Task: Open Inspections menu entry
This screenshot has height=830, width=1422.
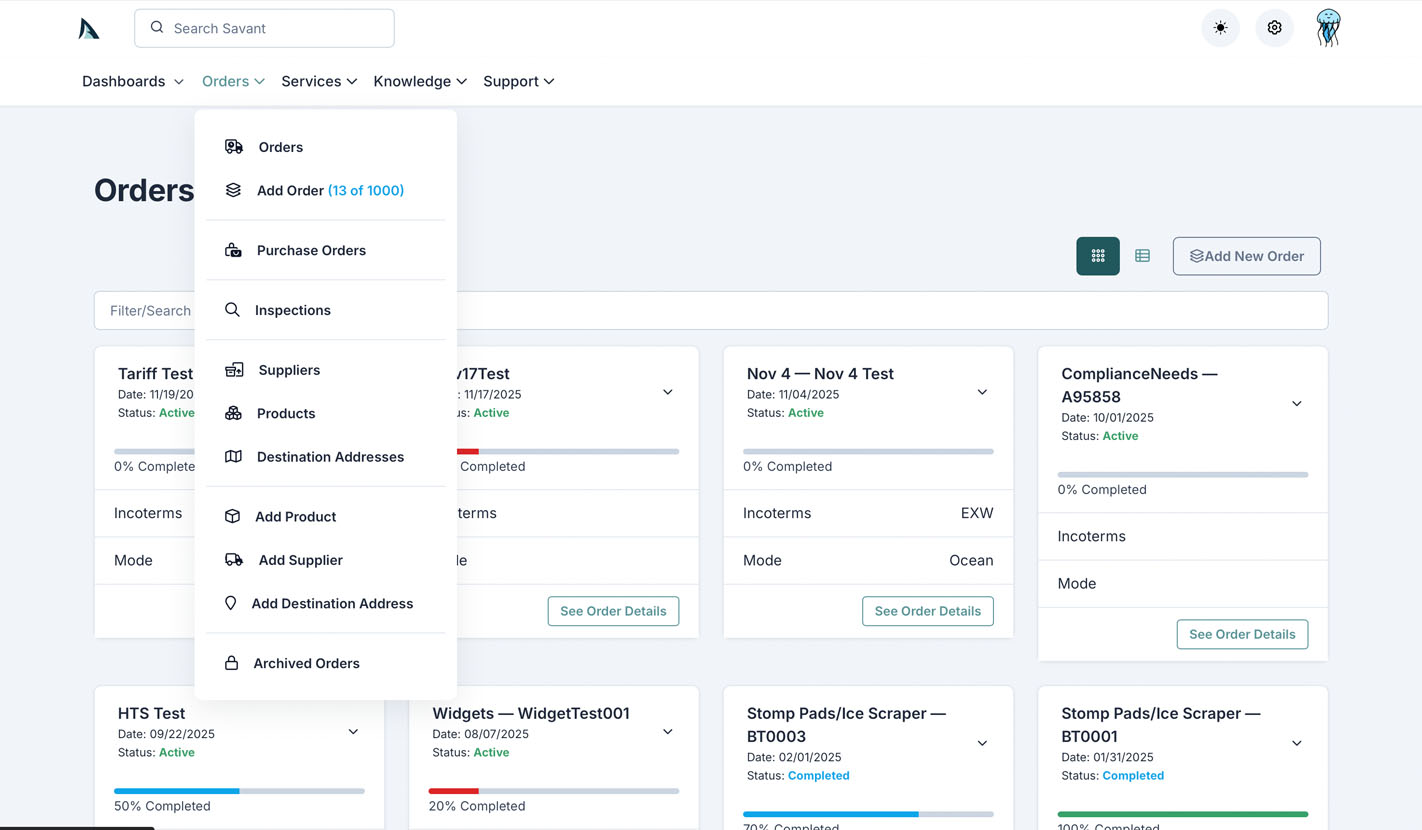Action: click(292, 310)
